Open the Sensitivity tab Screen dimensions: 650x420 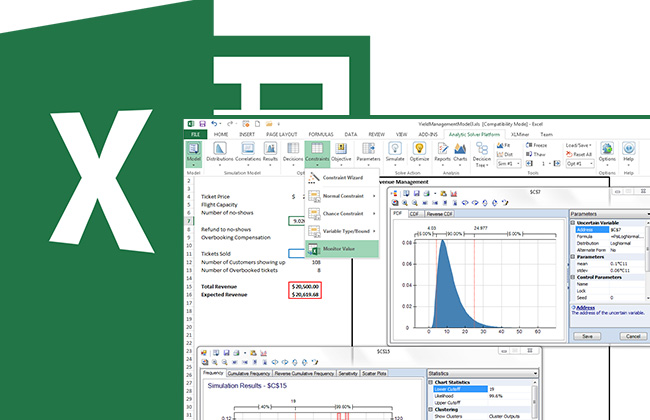pyautogui.click(x=348, y=374)
